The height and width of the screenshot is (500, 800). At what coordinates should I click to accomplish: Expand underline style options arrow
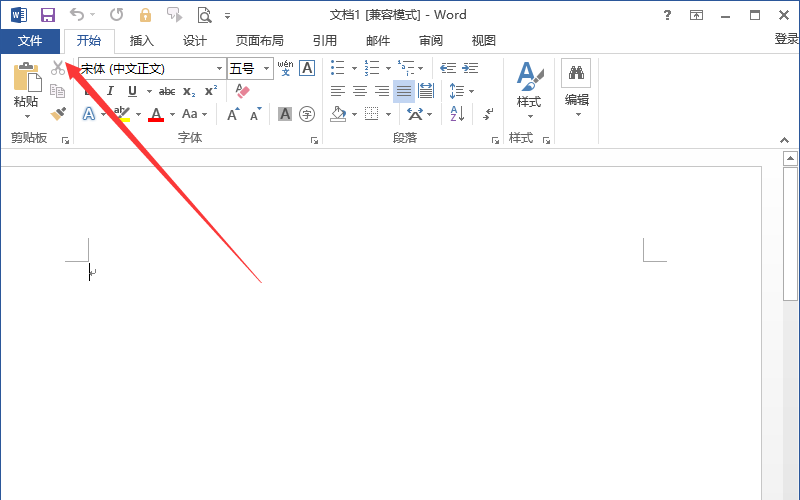149,91
